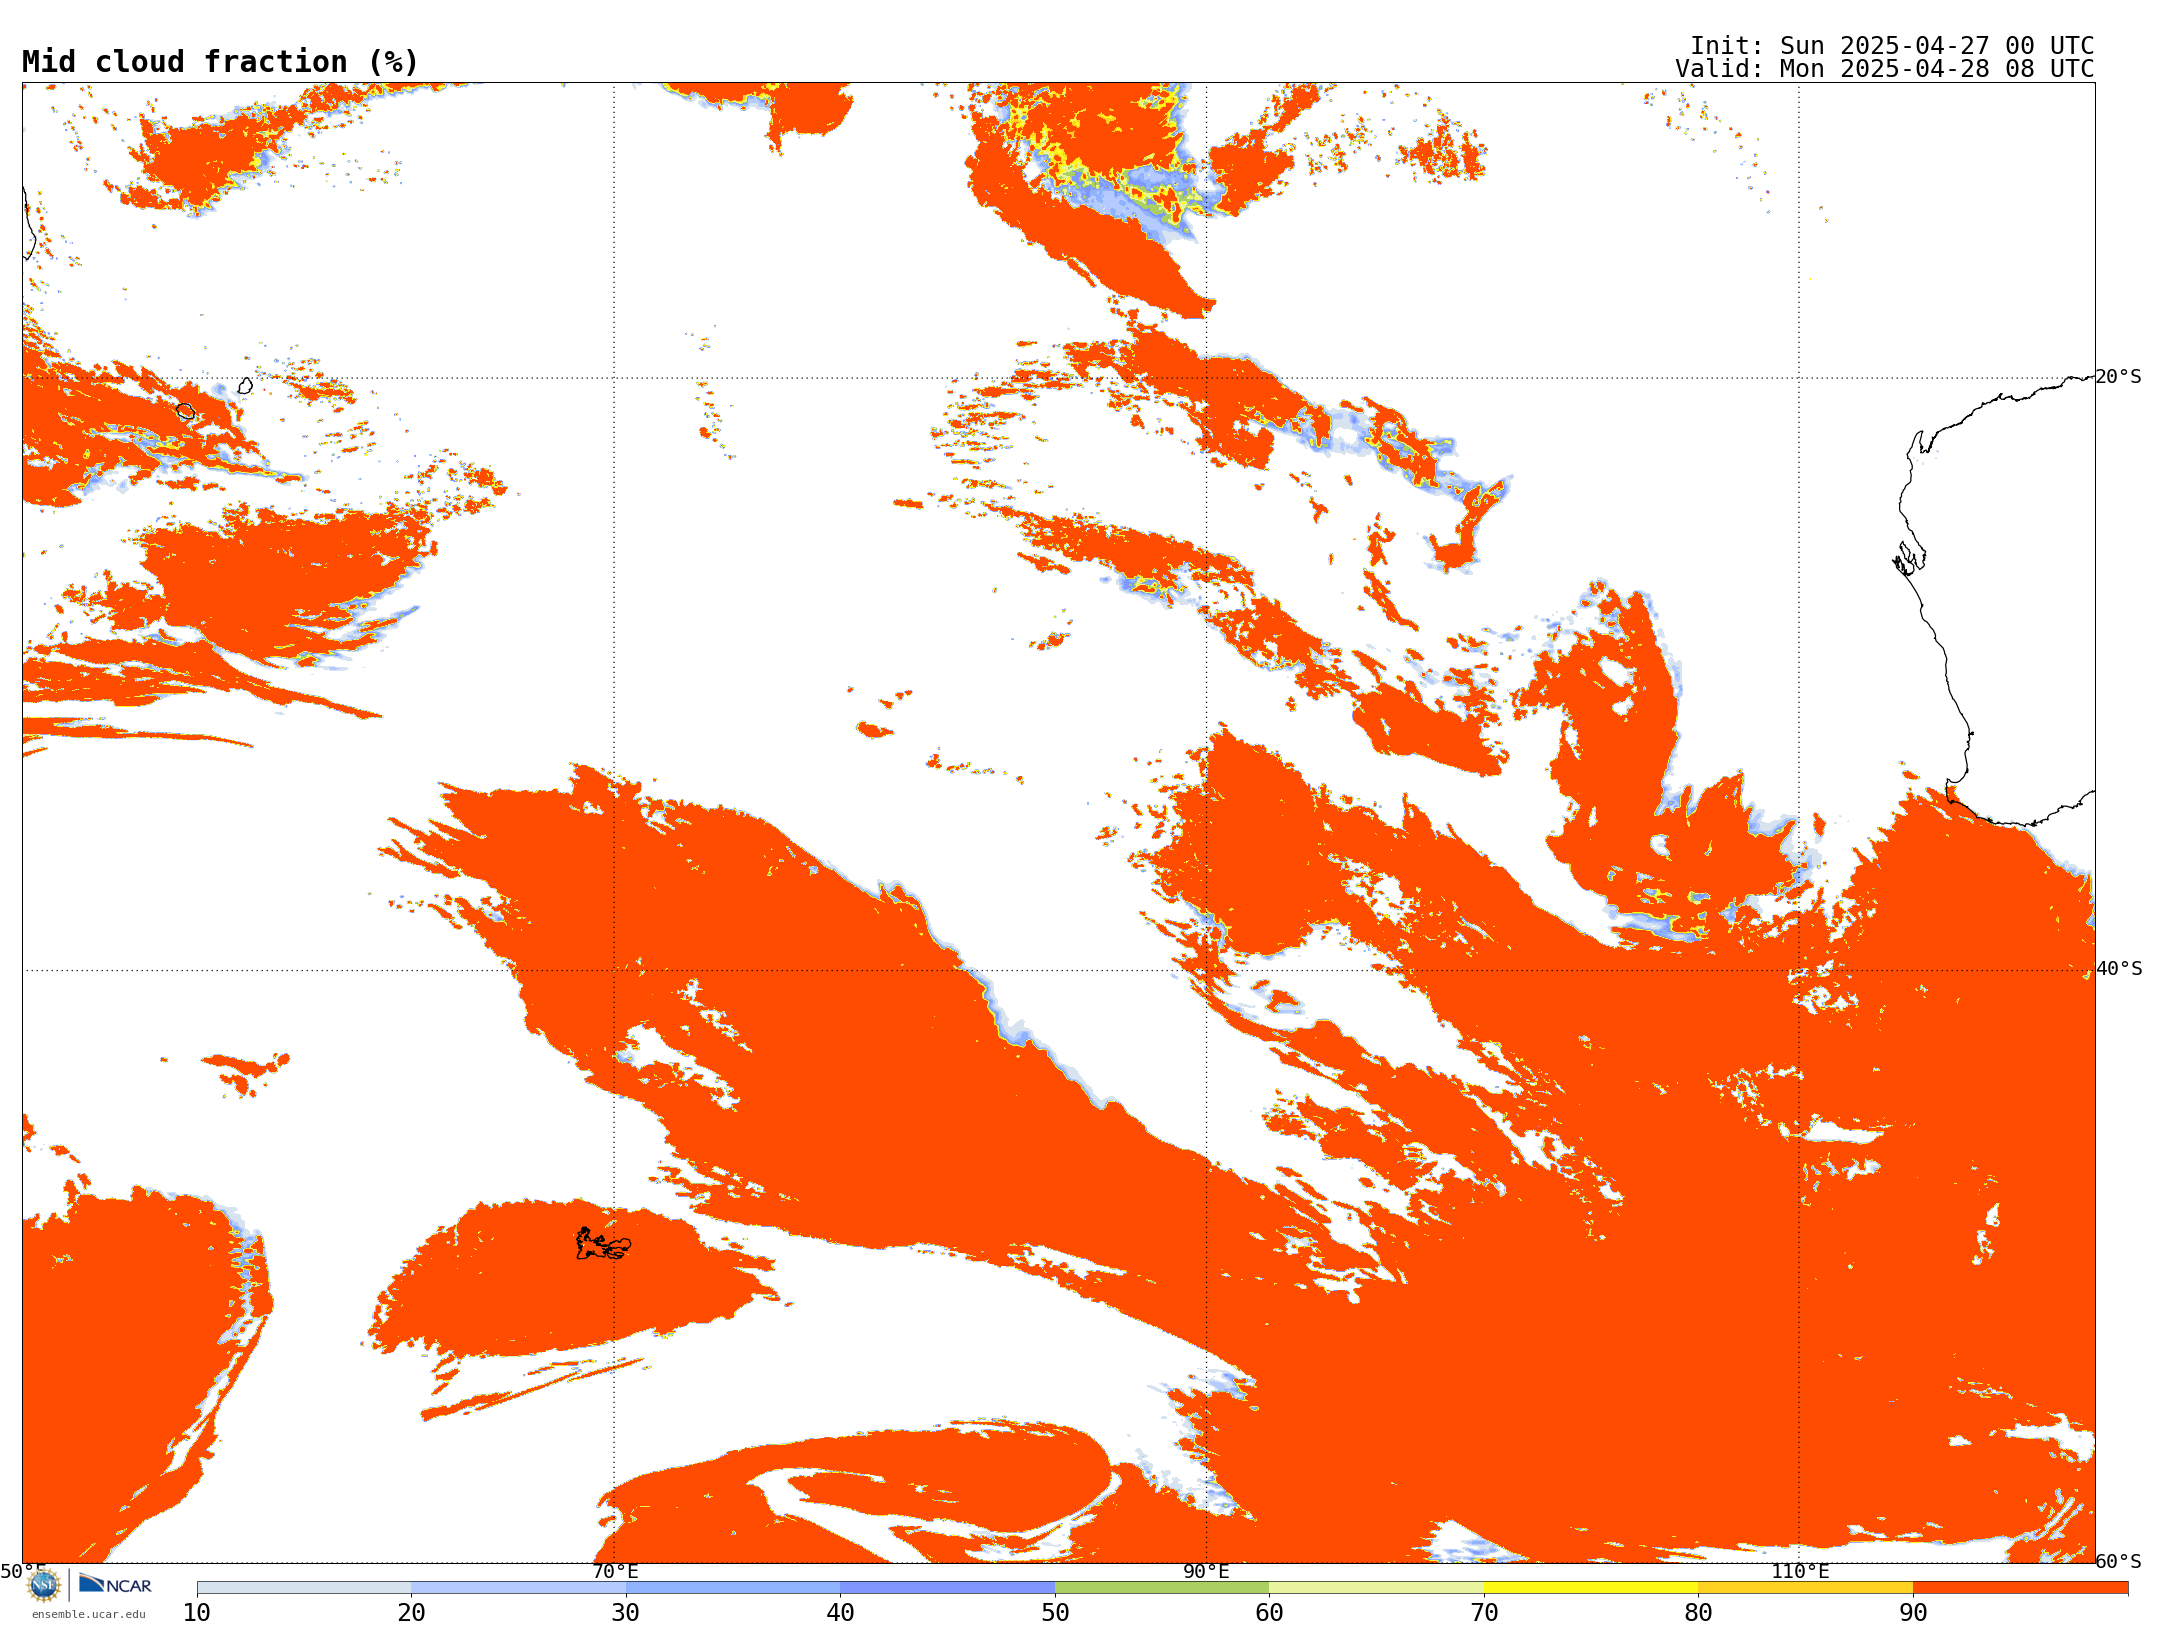Pick the 20–30% light blue colorbar segment

[518, 1587]
